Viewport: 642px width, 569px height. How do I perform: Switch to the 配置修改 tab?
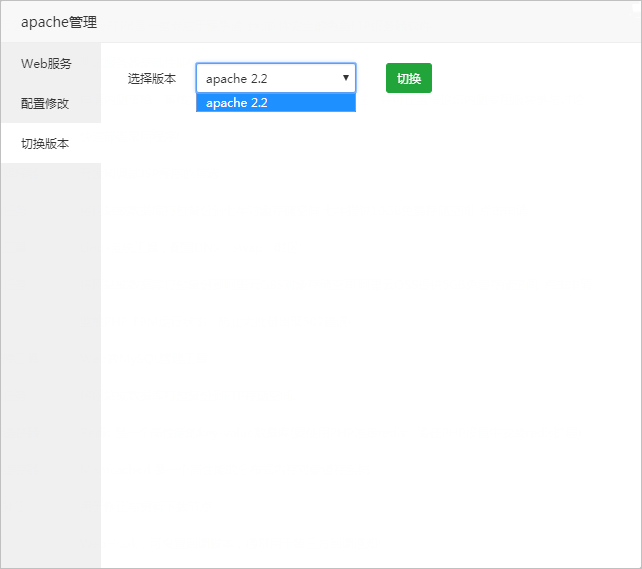point(46,103)
